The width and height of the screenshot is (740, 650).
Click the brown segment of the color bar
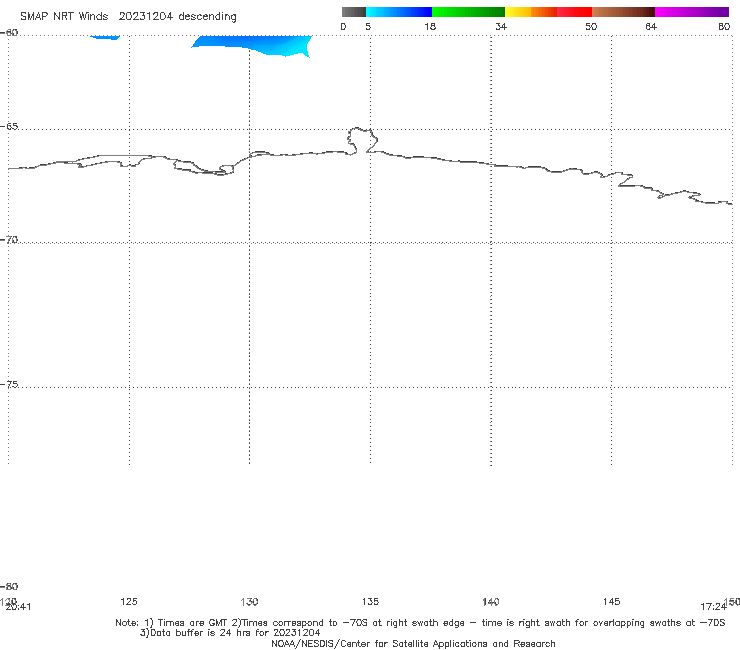(623, 12)
